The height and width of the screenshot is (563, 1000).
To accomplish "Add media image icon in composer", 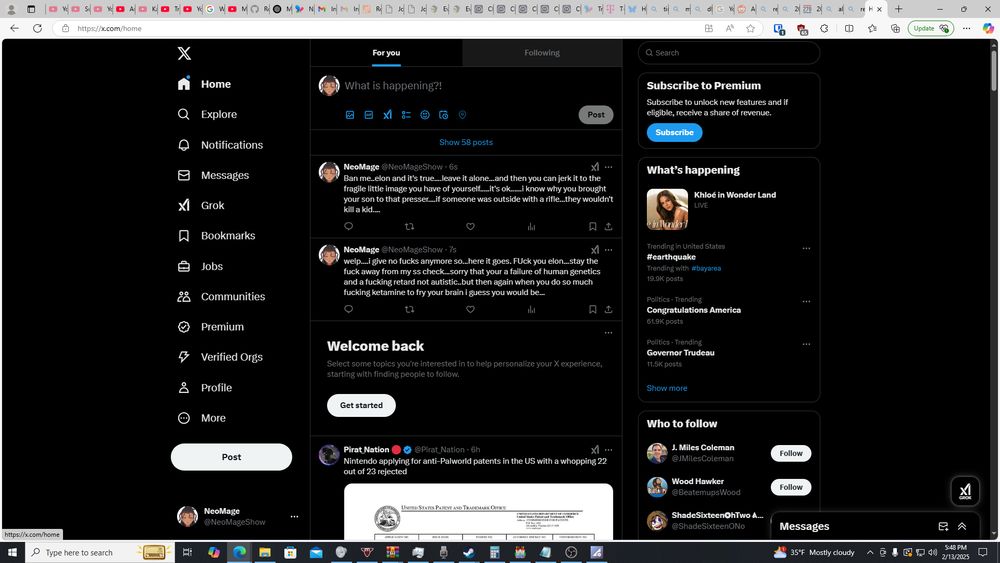I will pos(350,115).
